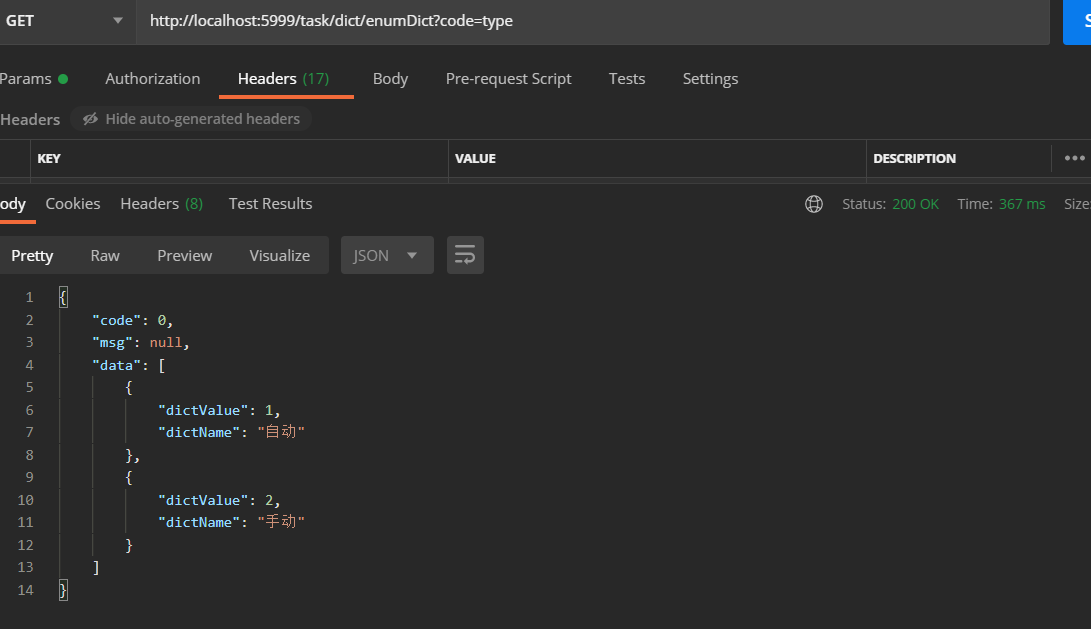
Task: Toggle Hide auto-generated headers
Action: [x=191, y=119]
